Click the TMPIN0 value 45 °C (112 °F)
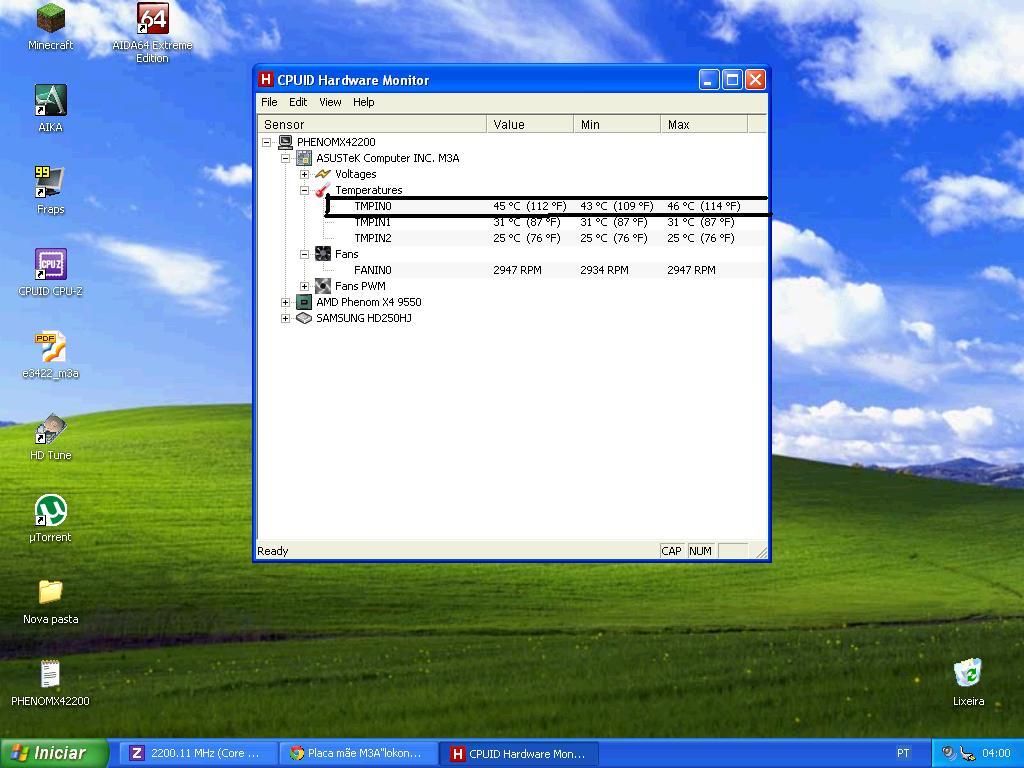 pyautogui.click(x=530, y=206)
